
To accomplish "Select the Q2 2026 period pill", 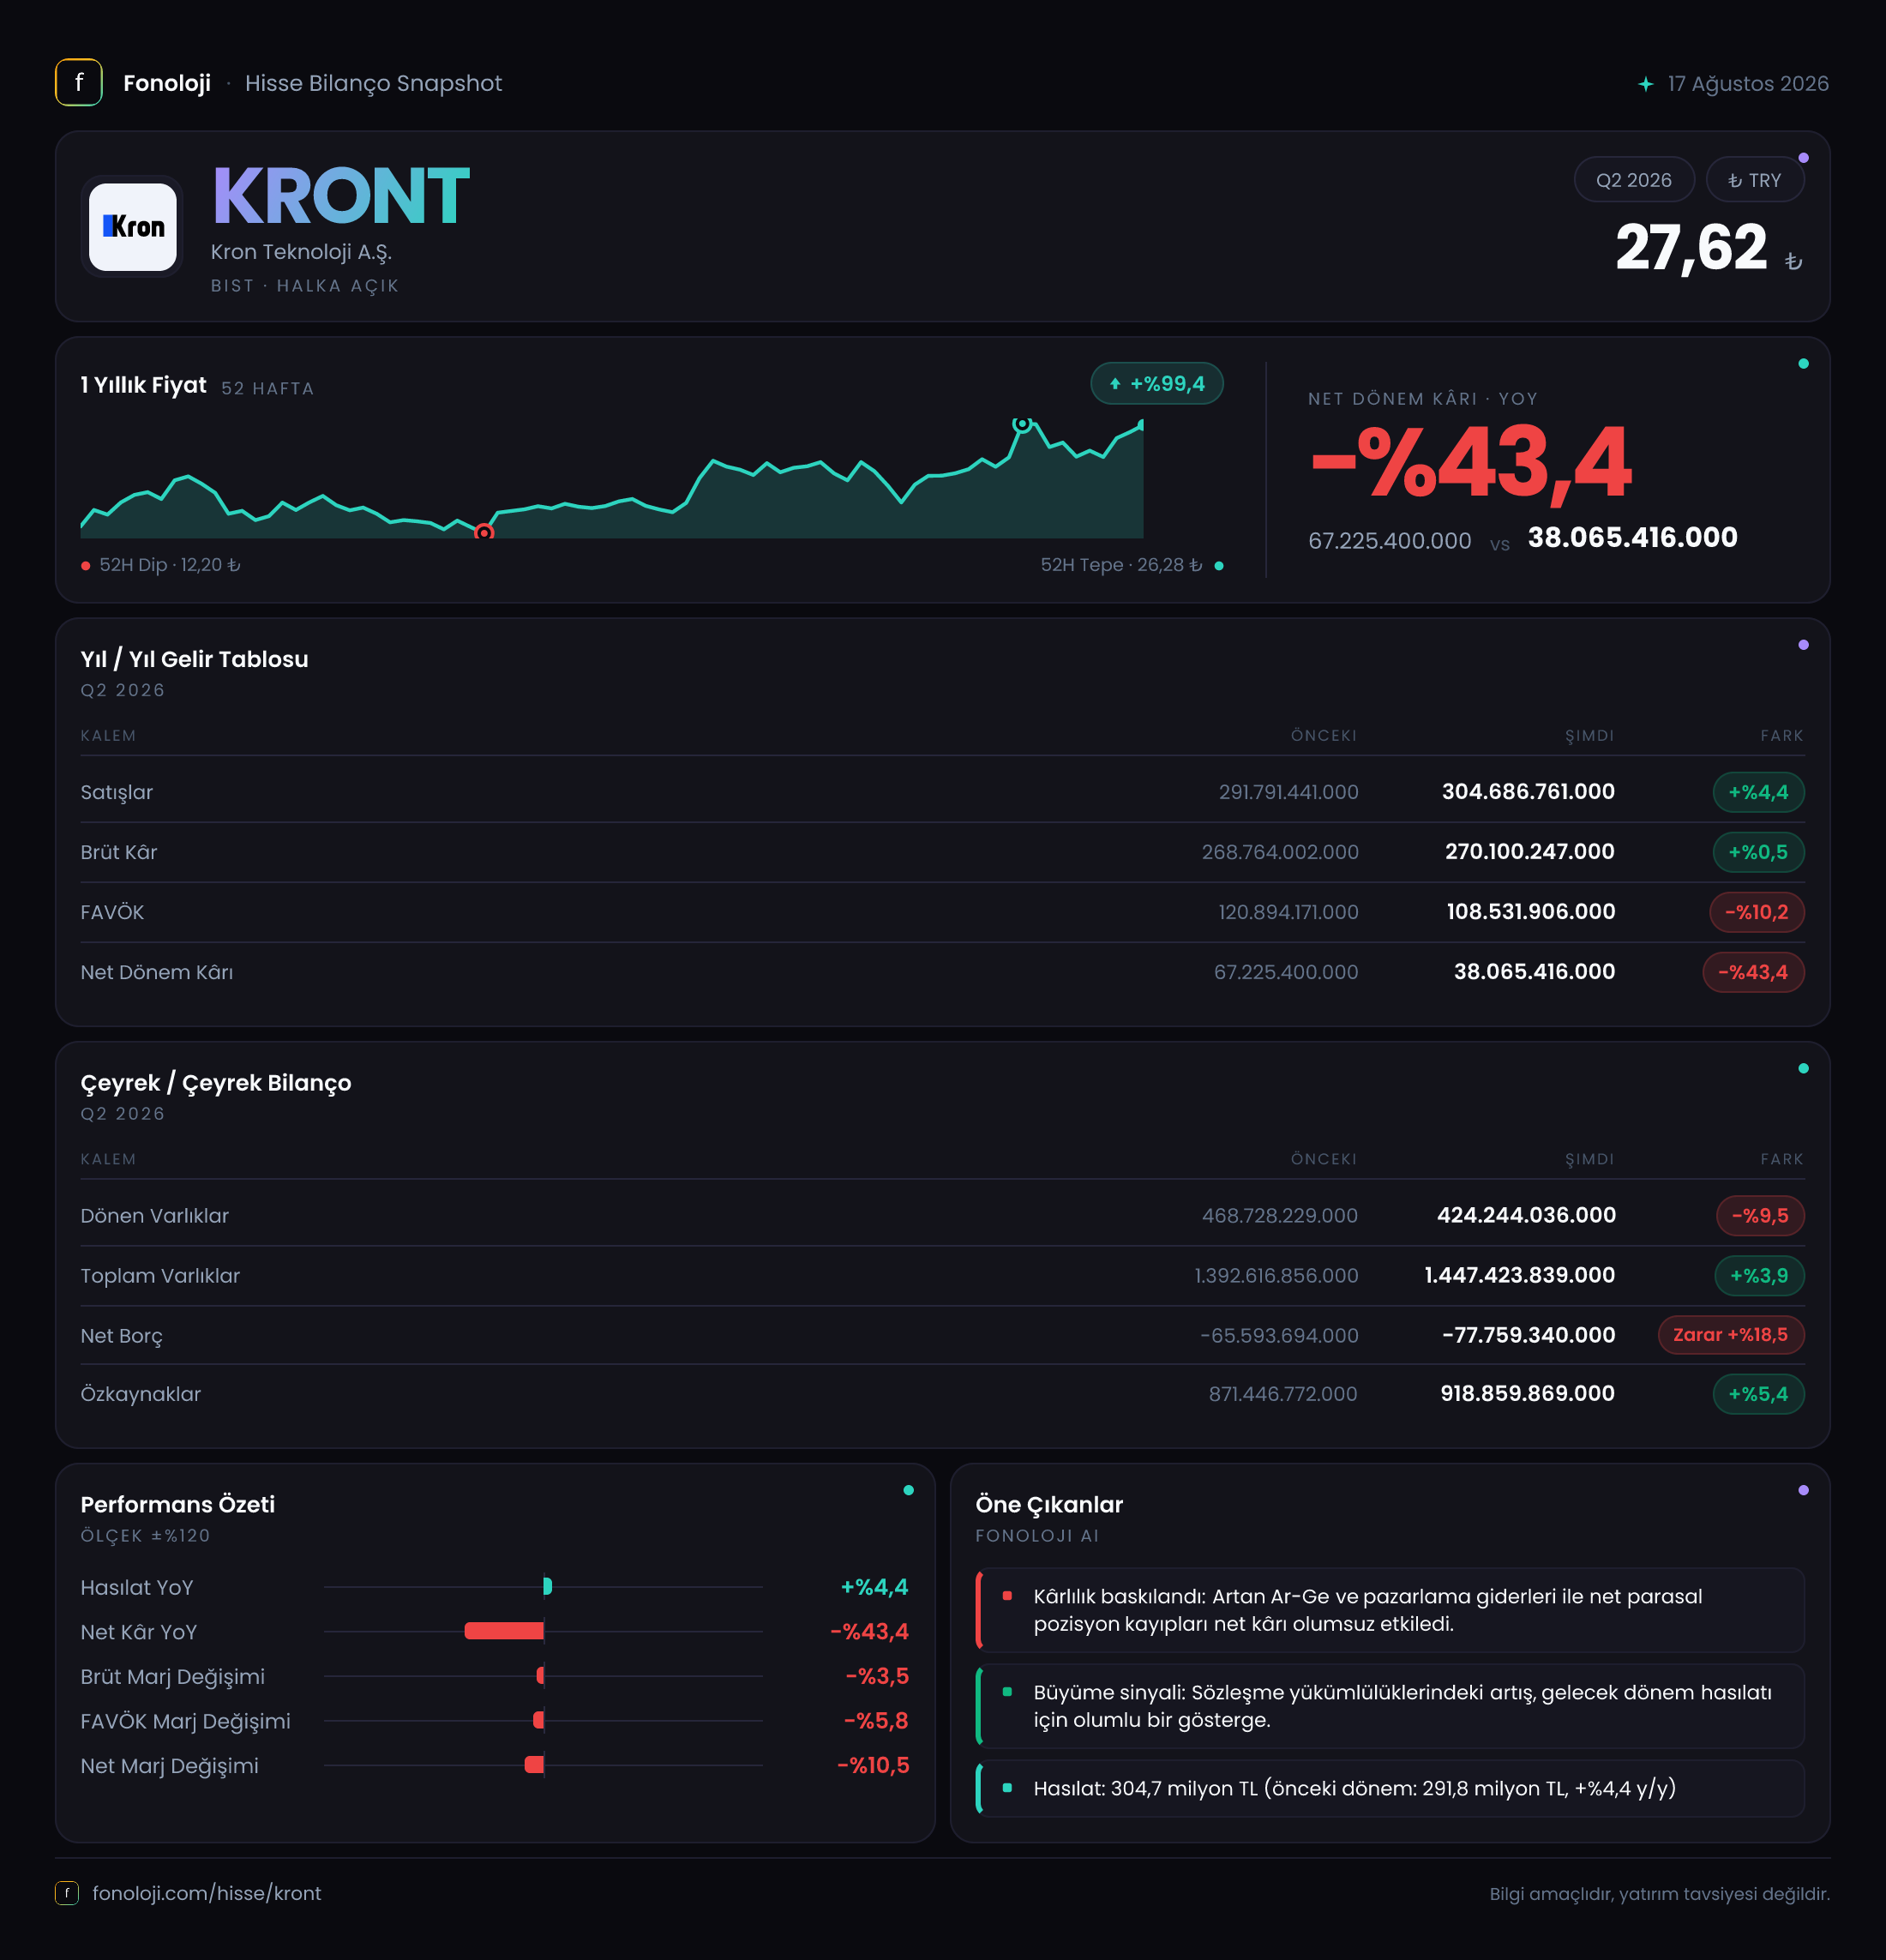I will [1633, 180].
